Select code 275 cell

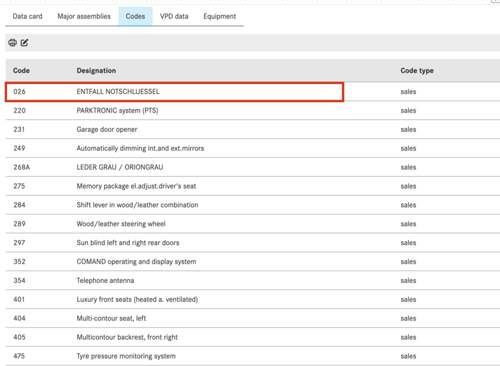19,186
